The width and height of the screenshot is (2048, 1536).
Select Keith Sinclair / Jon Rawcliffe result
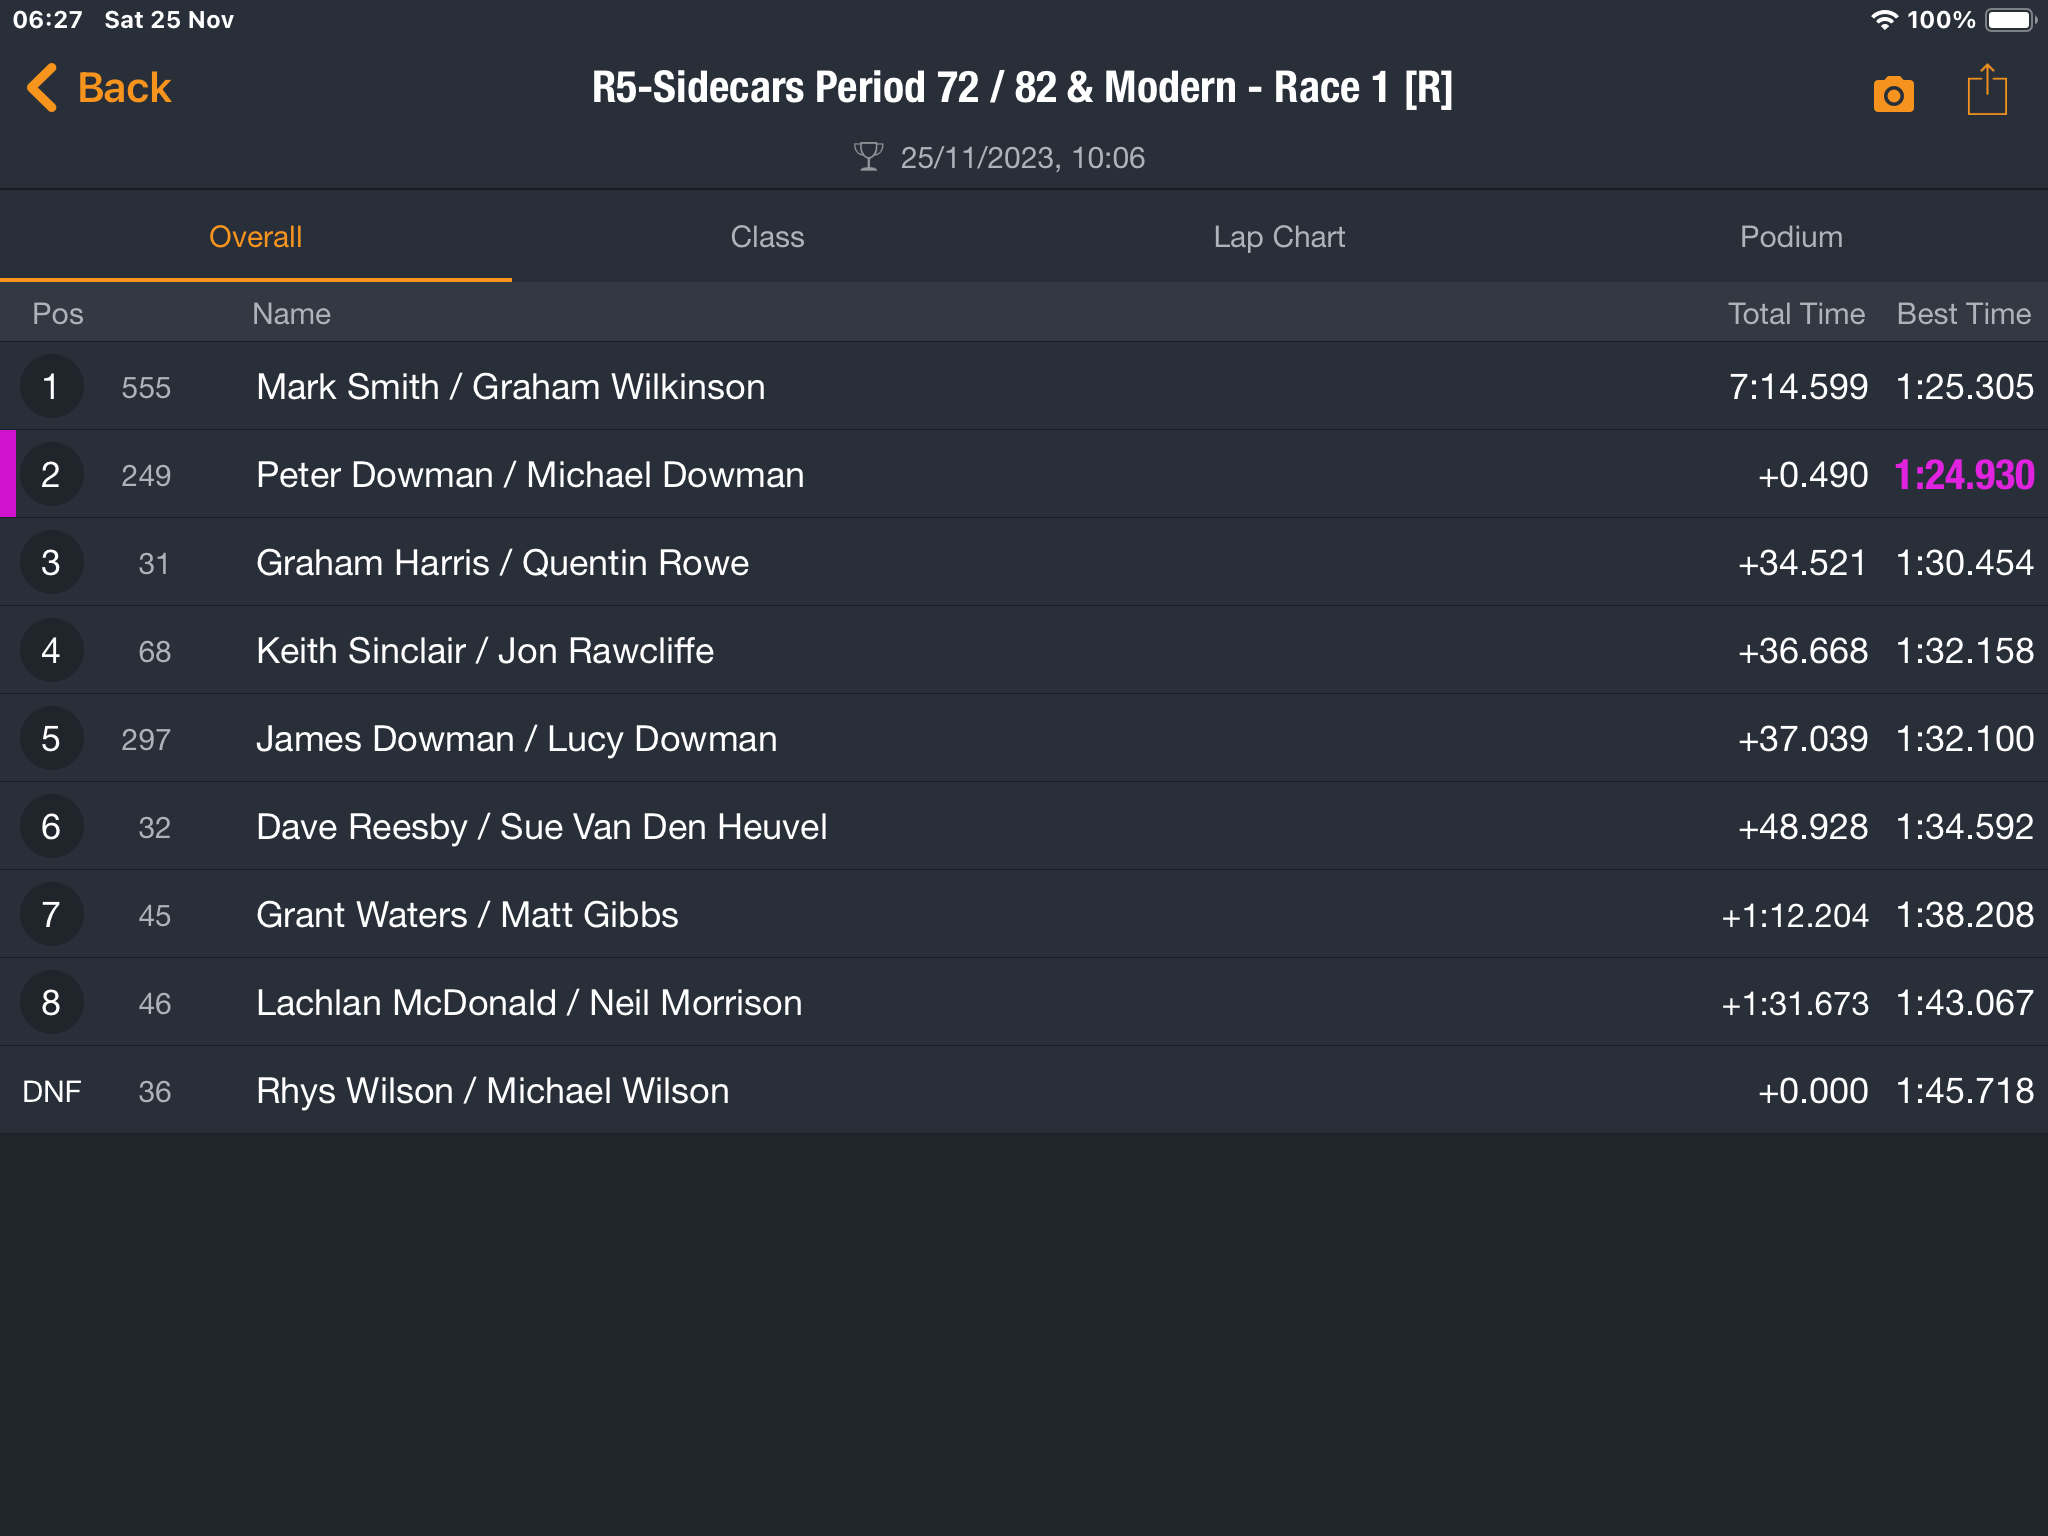click(x=1024, y=651)
